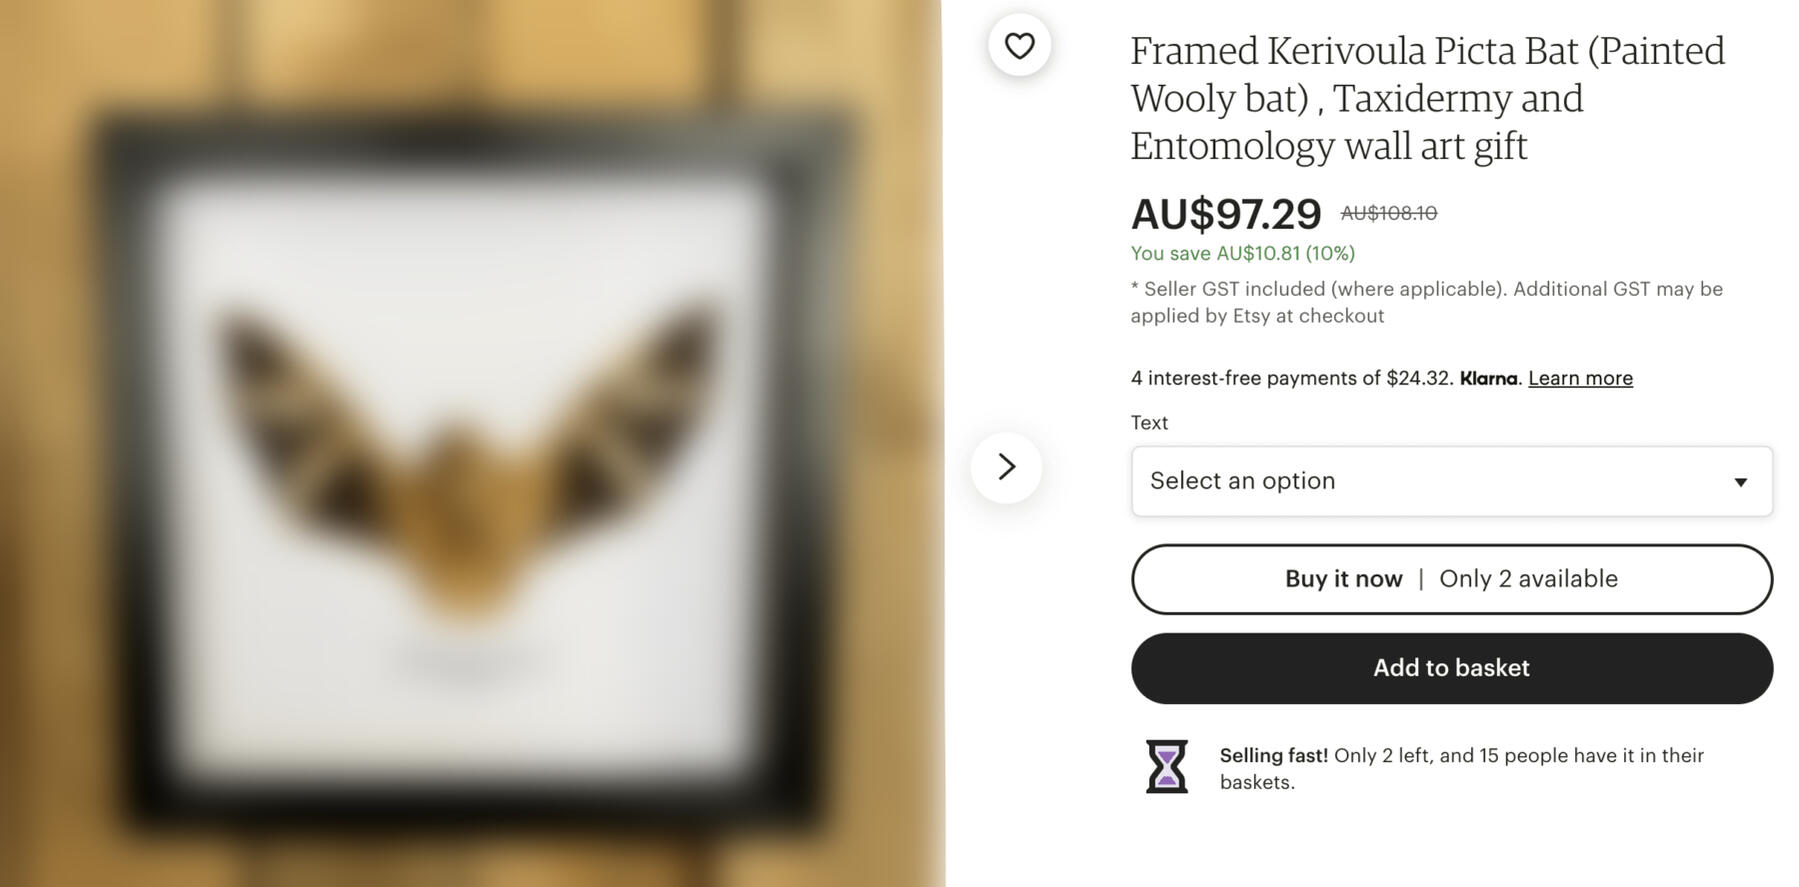Click the Only 2 available text
The image size is (1799, 887).
coord(1527,578)
